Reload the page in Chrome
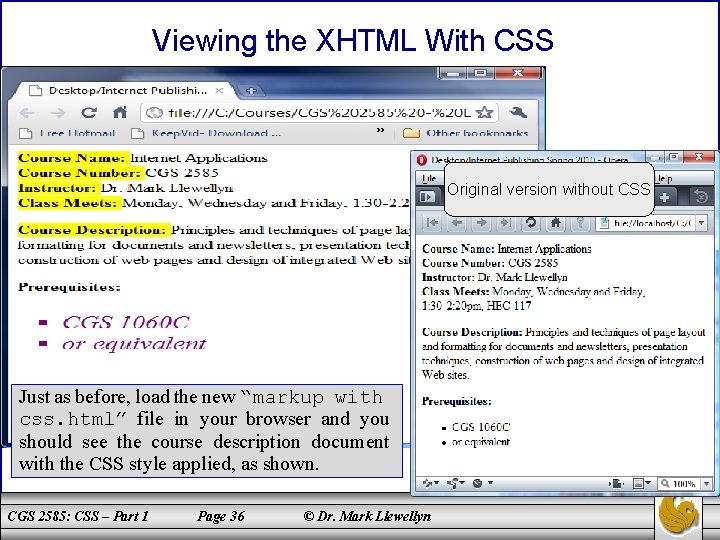 click(x=89, y=112)
